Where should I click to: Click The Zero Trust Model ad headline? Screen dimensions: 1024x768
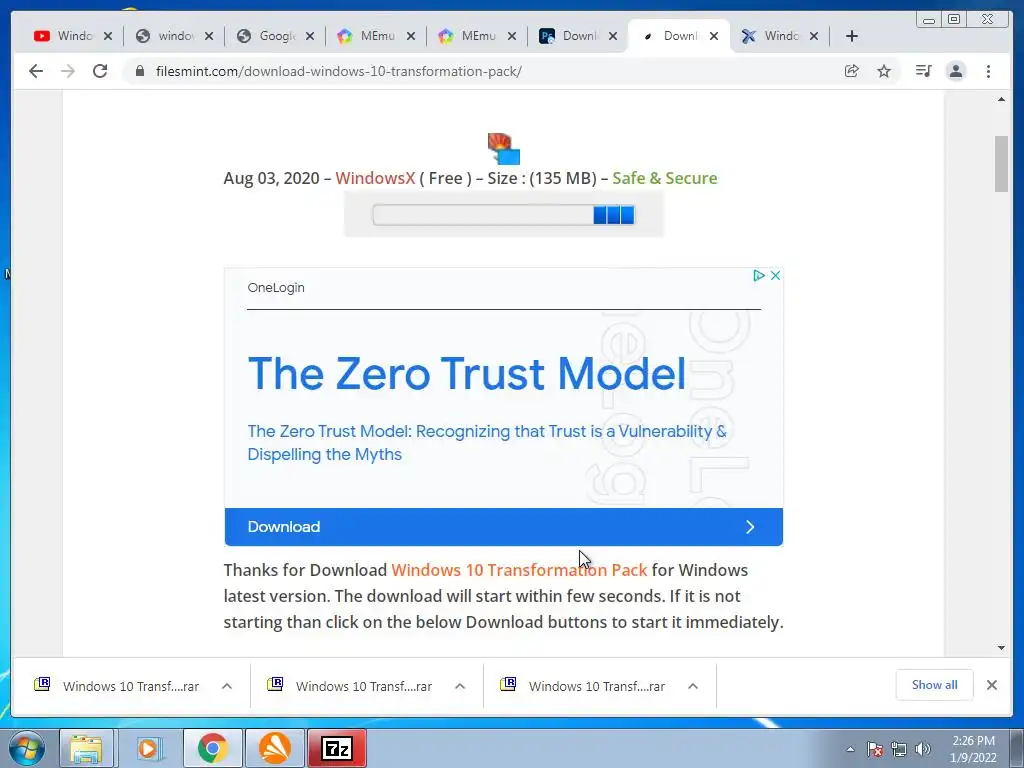pyautogui.click(x=467, y=374)
